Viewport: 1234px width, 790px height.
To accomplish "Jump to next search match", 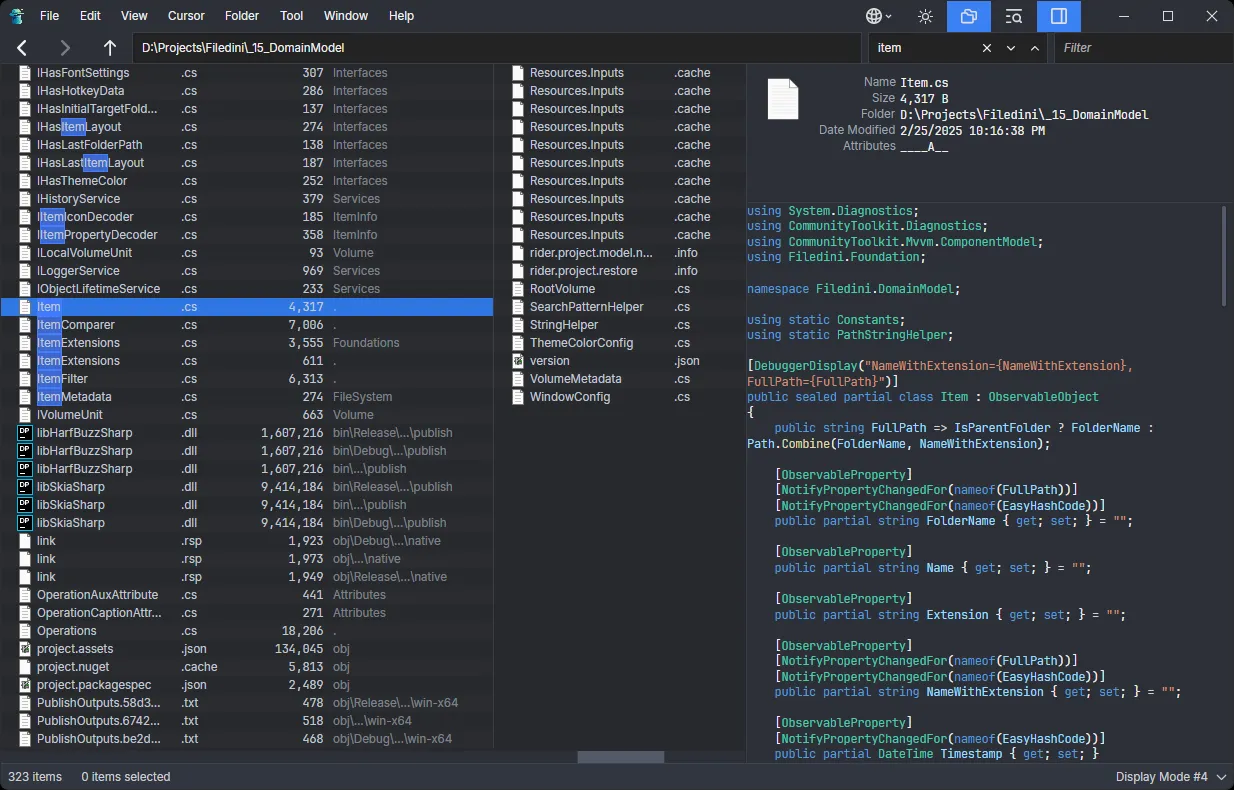I will pyautogui.click(x=1010, y=48).
